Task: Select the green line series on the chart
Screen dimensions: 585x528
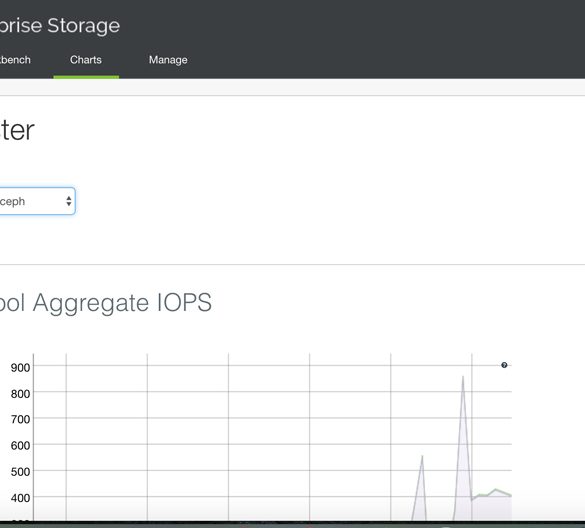Action: (495, 490)
